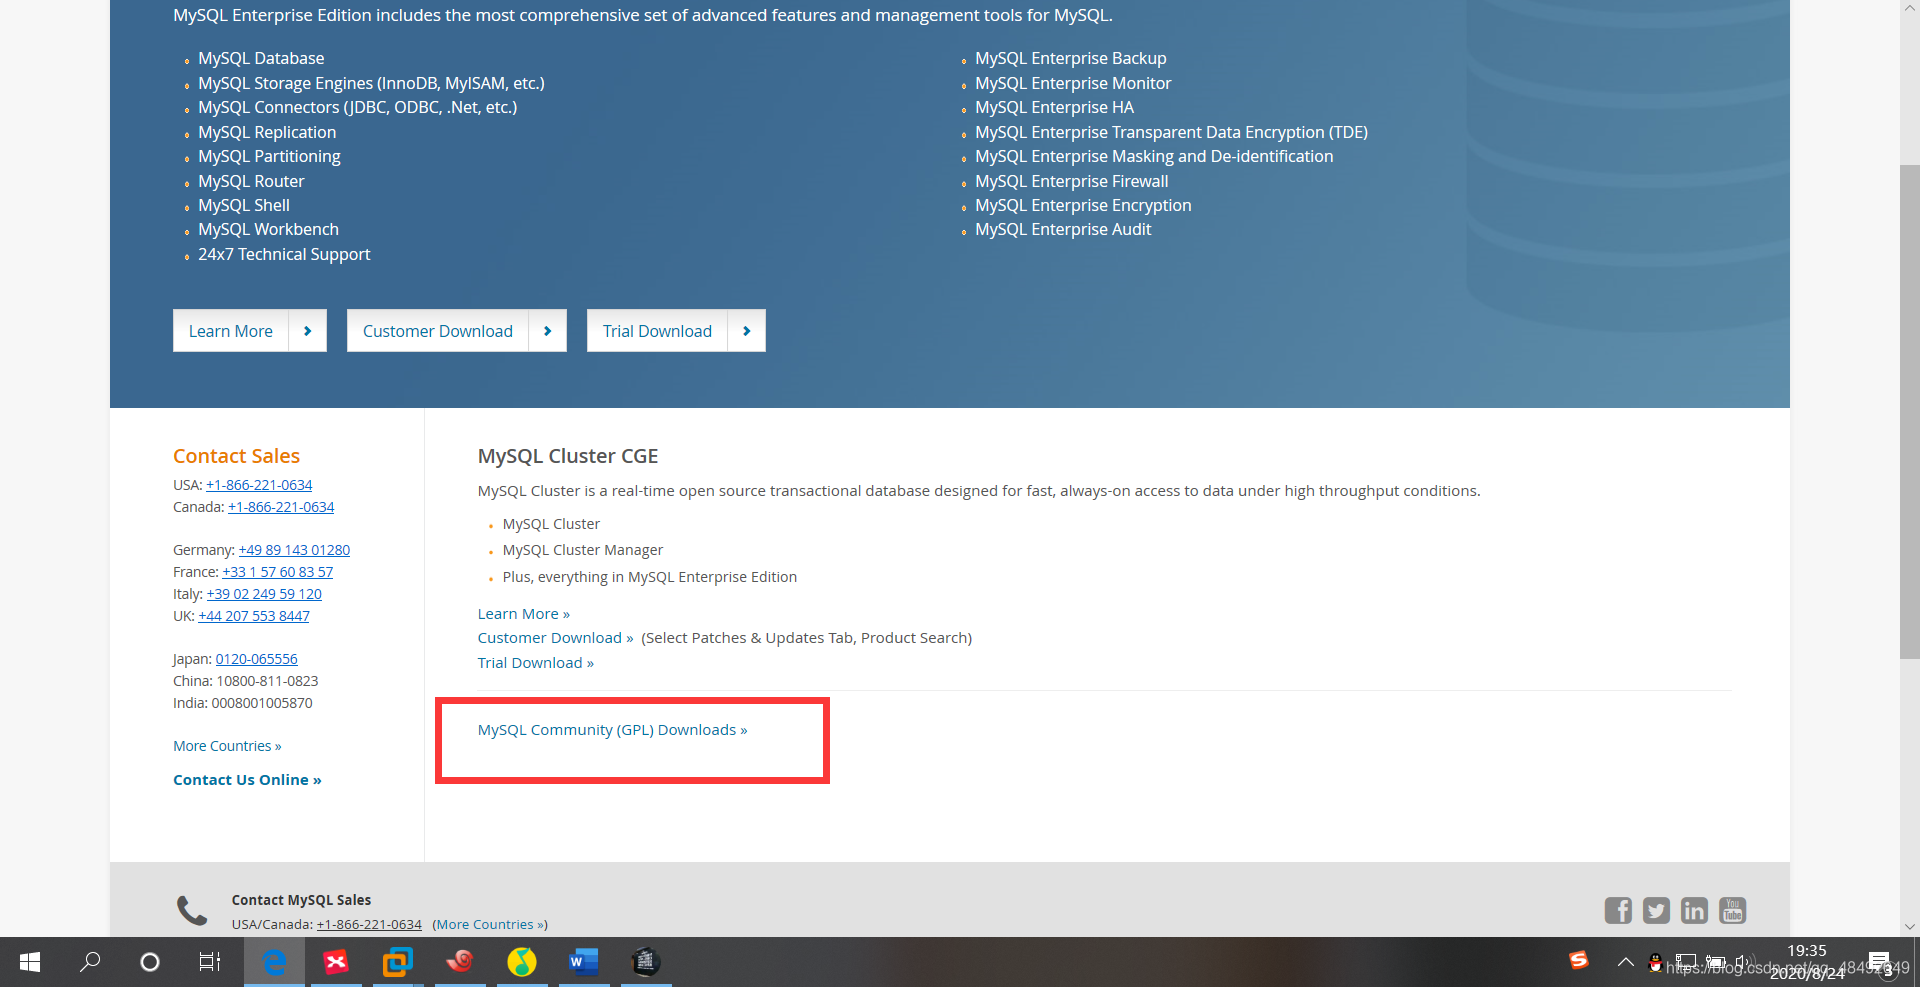1920x987 pixels.
Task: Select 'MySQL Enterprise Monitor' list text
Action: (x=1073, y=83)
